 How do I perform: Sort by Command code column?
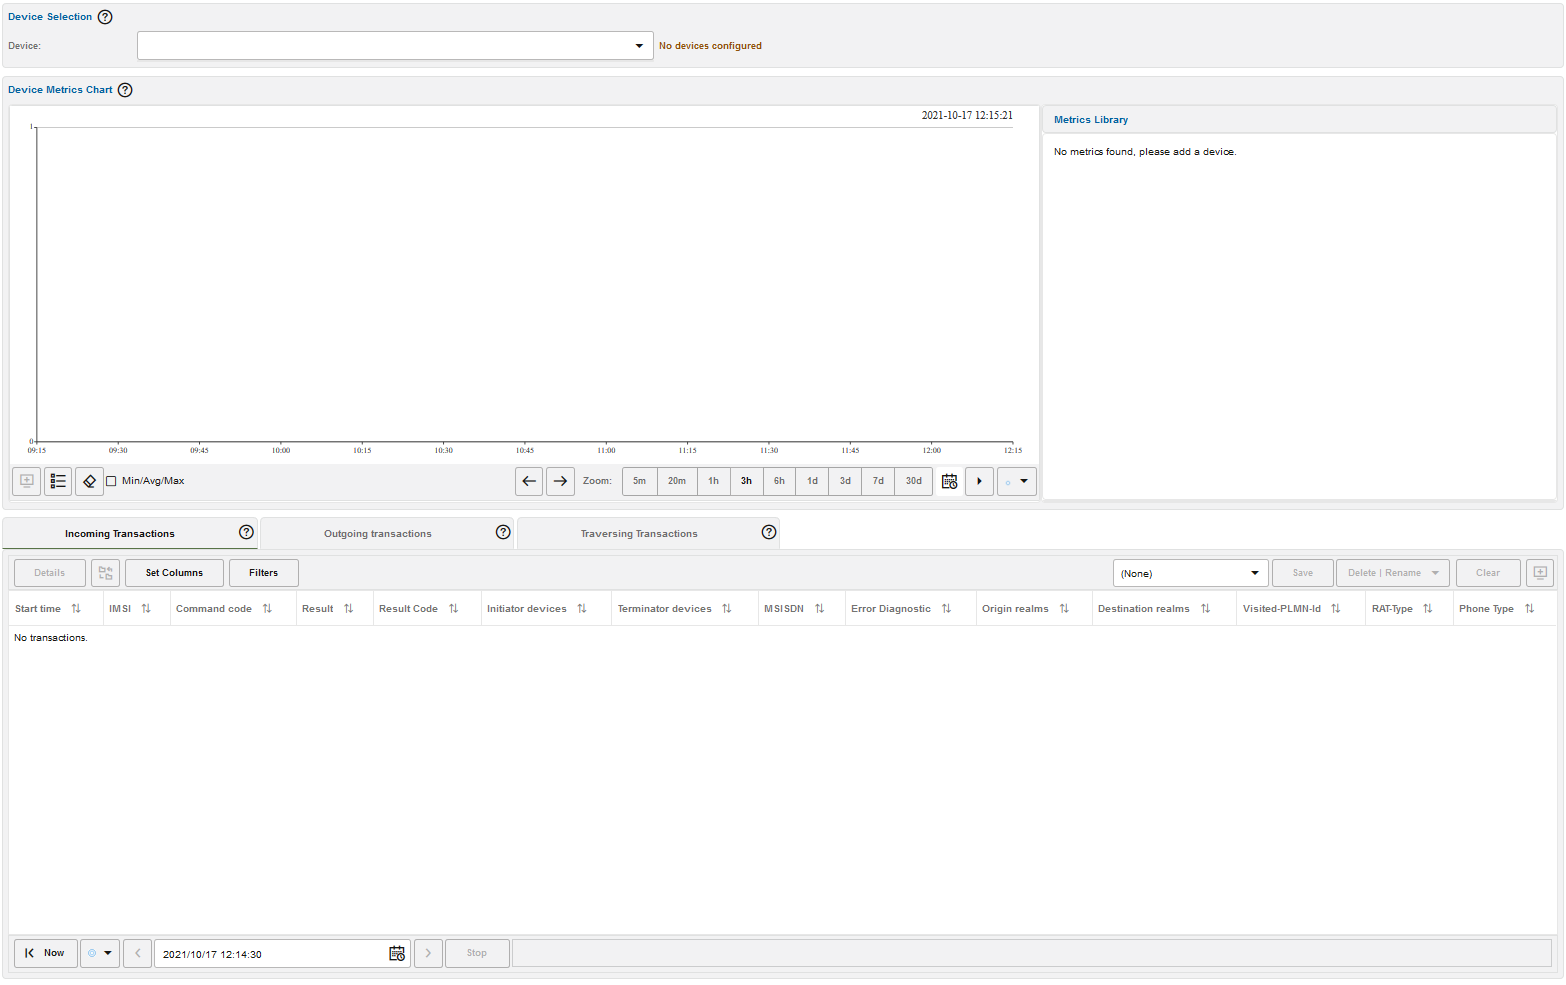[x=267, y=609]
